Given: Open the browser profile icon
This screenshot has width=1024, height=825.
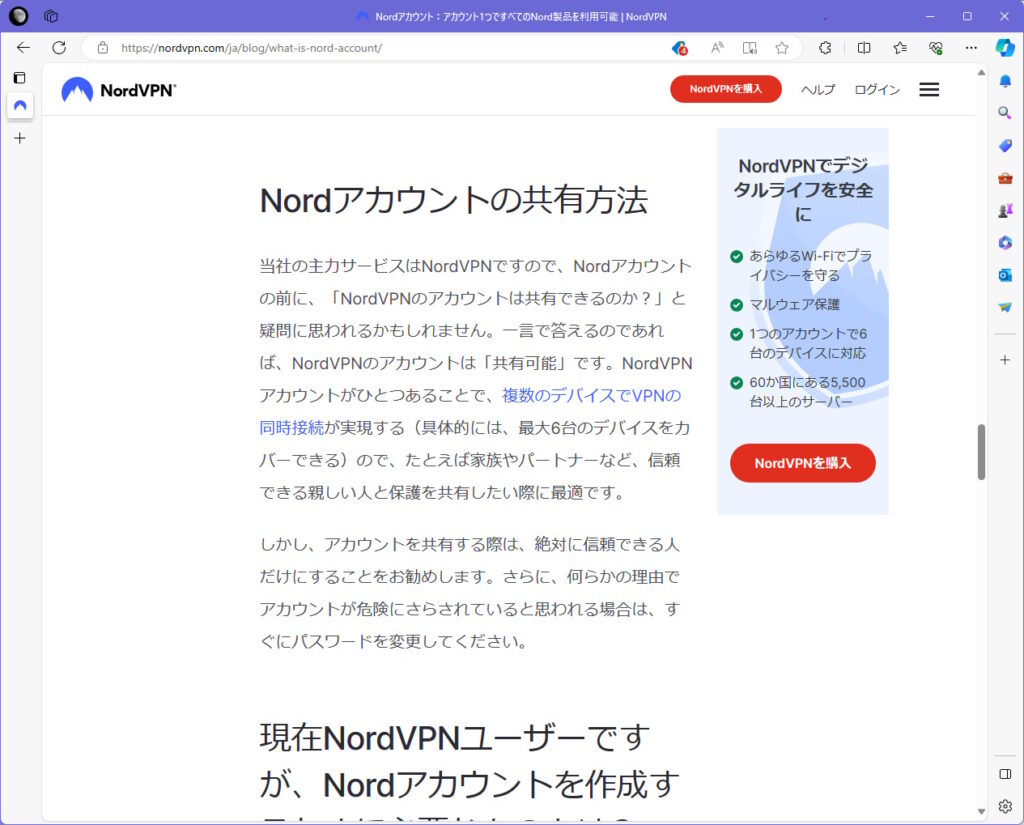Looking at the screenshot, I should tap(18, 16).
